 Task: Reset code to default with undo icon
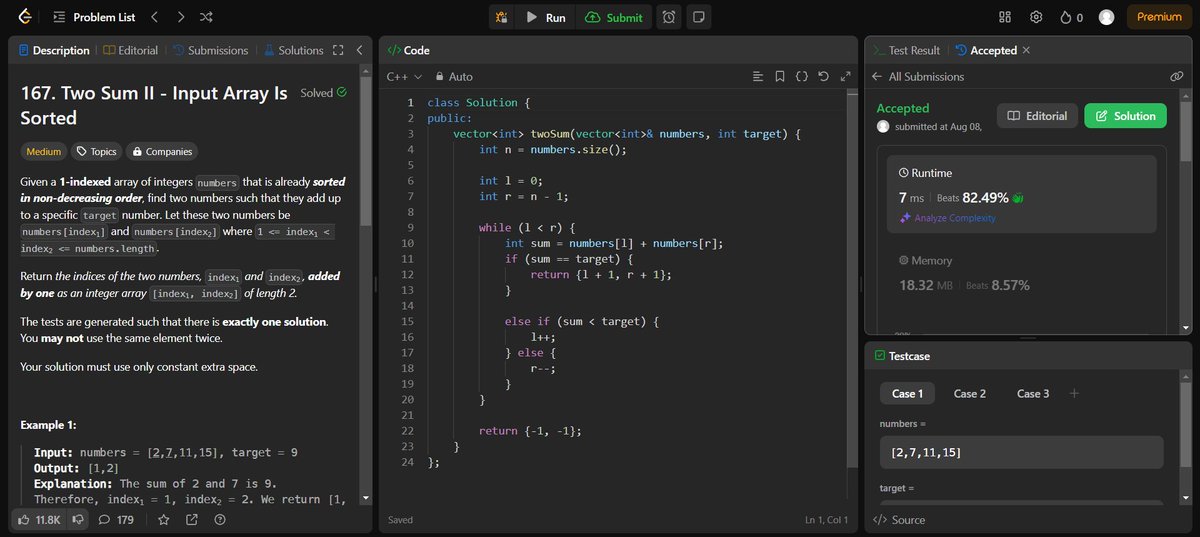[823, 76]
